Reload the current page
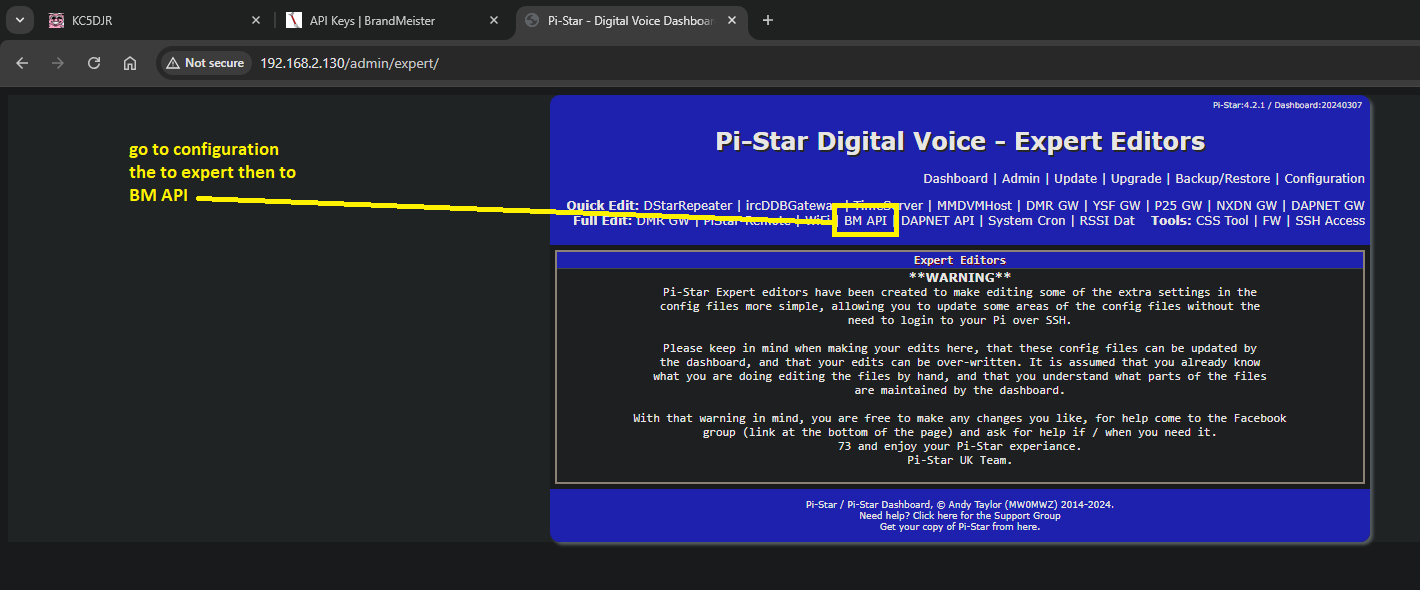 pos(94,63)
